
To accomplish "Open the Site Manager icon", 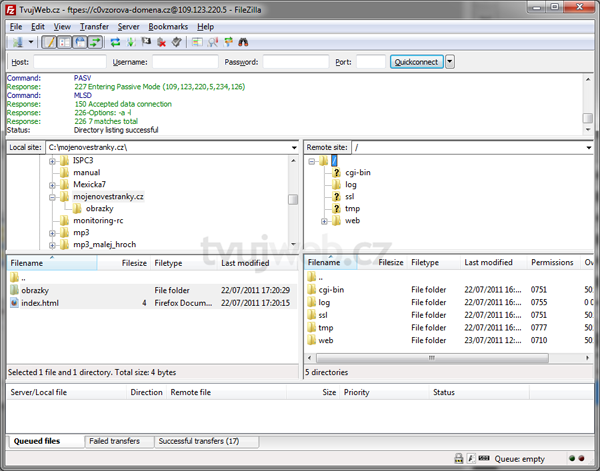I will (x=17, y=42).
